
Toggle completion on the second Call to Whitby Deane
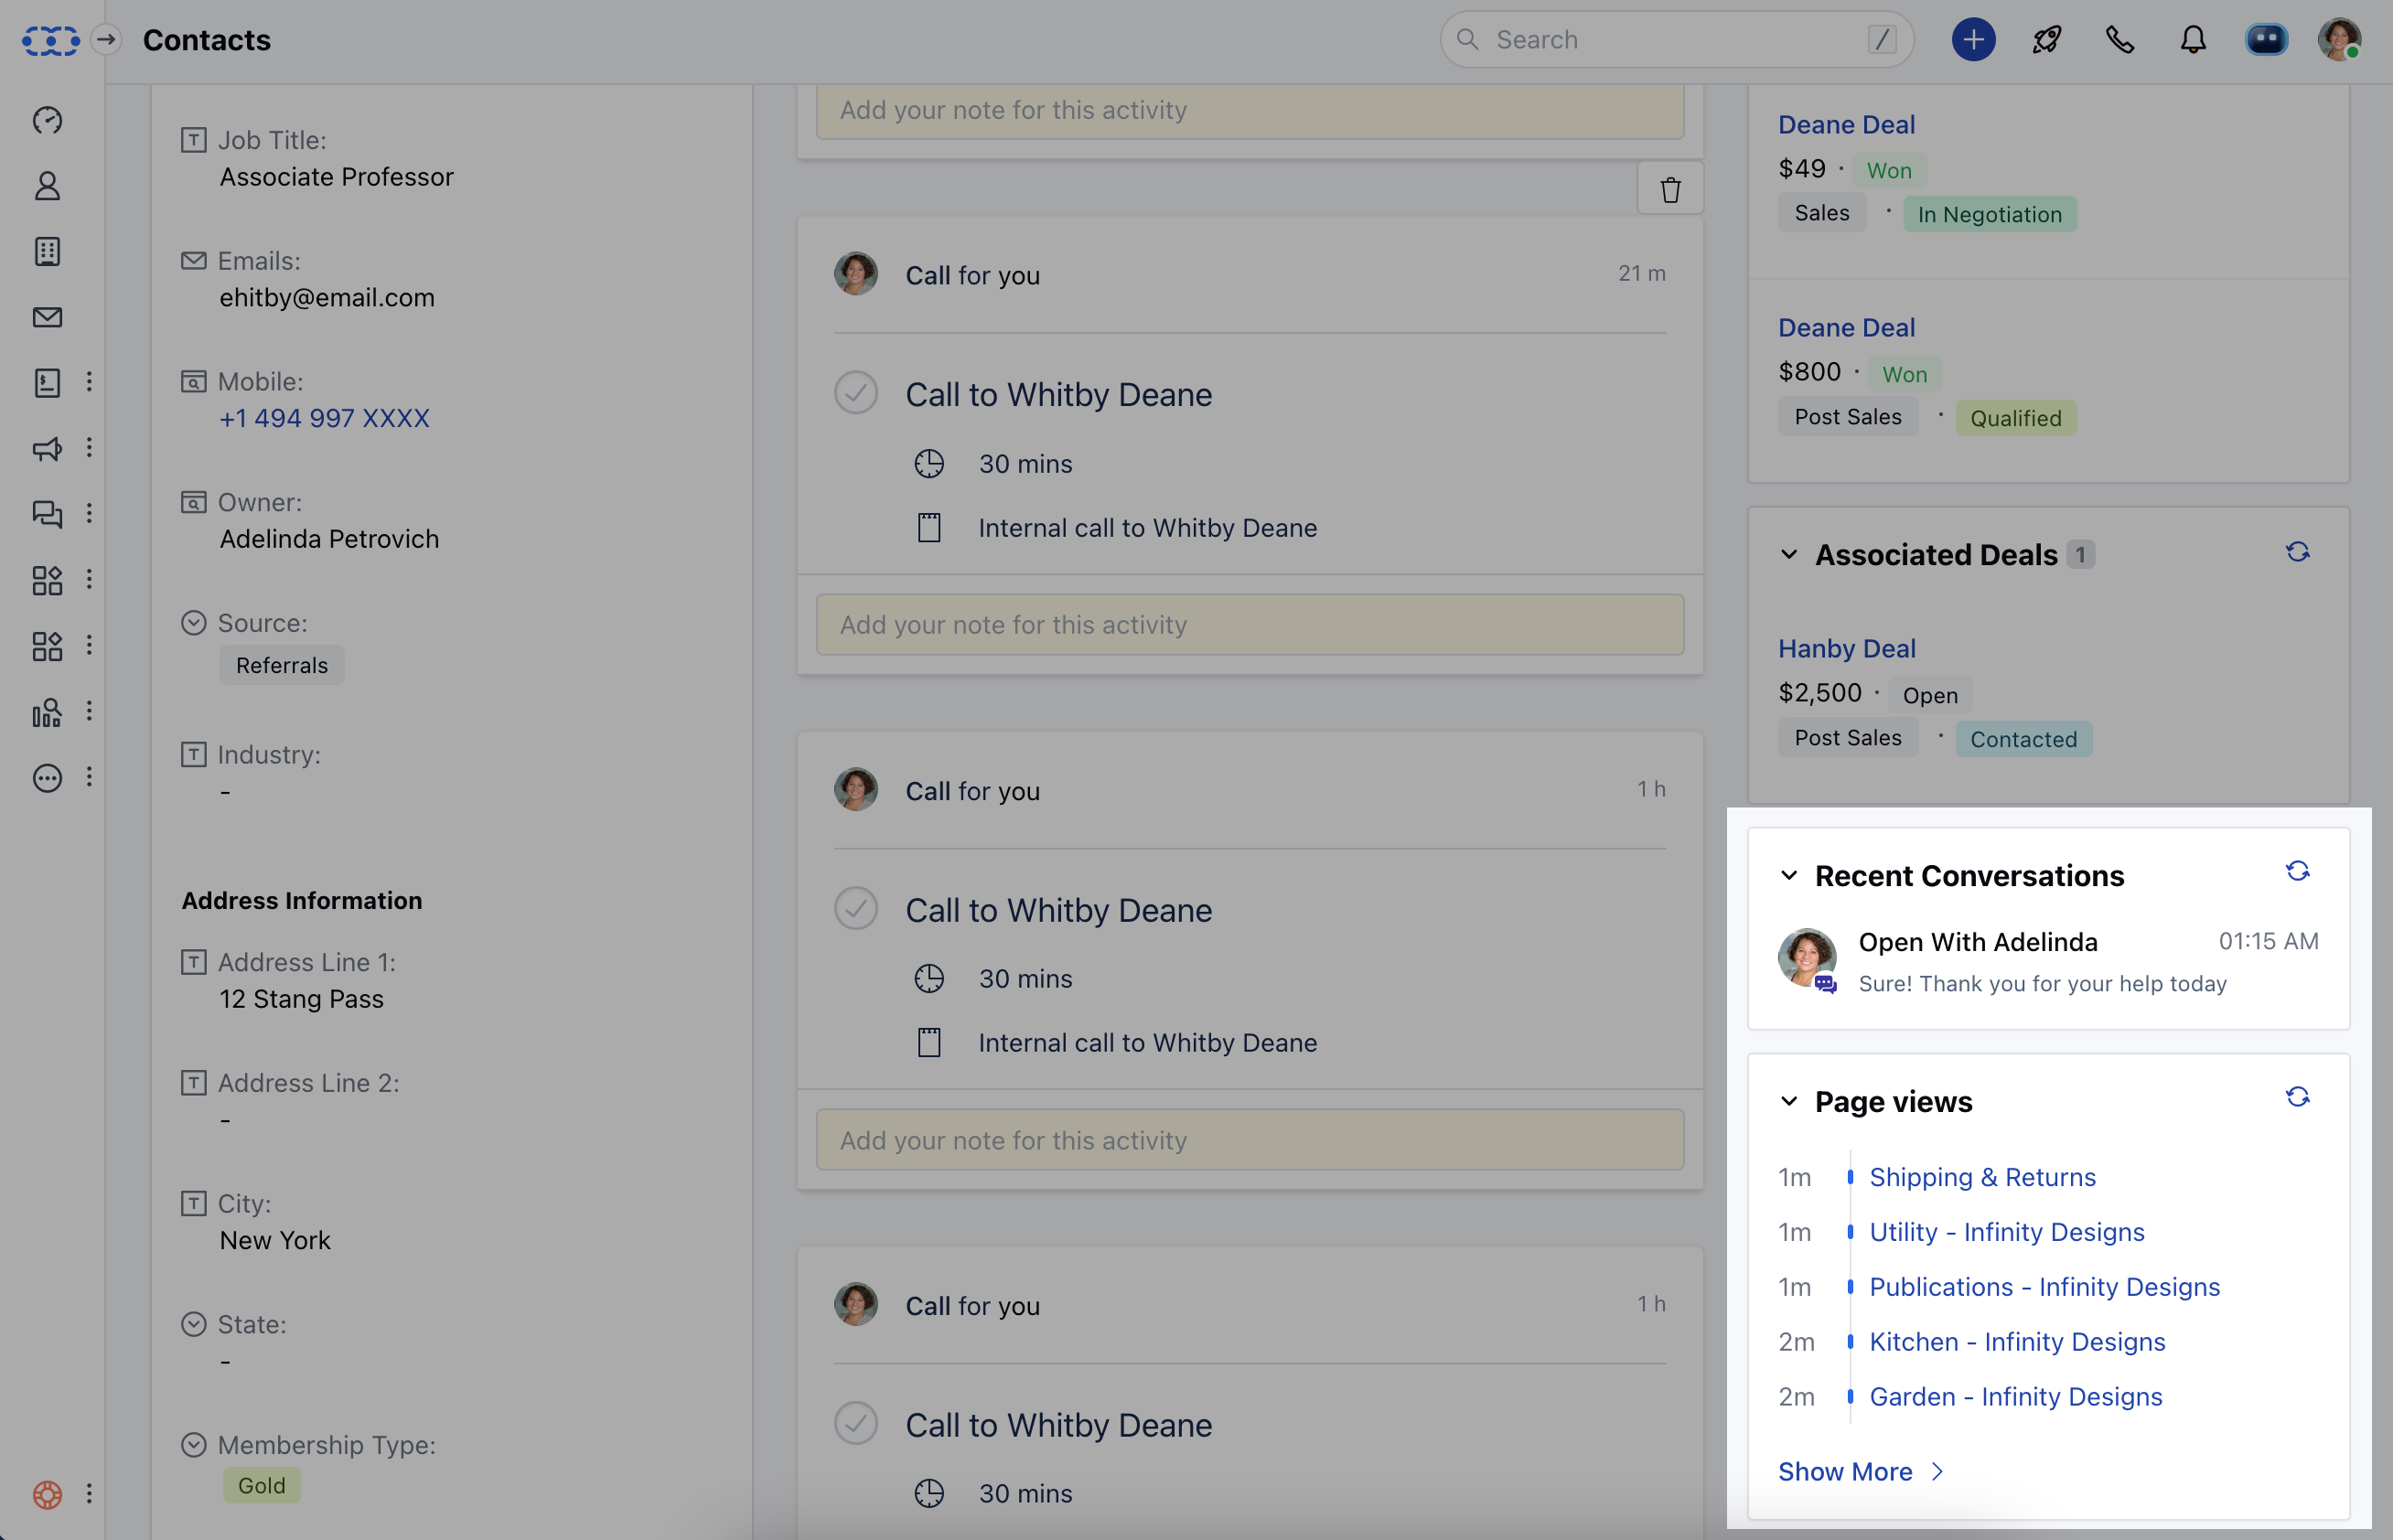855,907
